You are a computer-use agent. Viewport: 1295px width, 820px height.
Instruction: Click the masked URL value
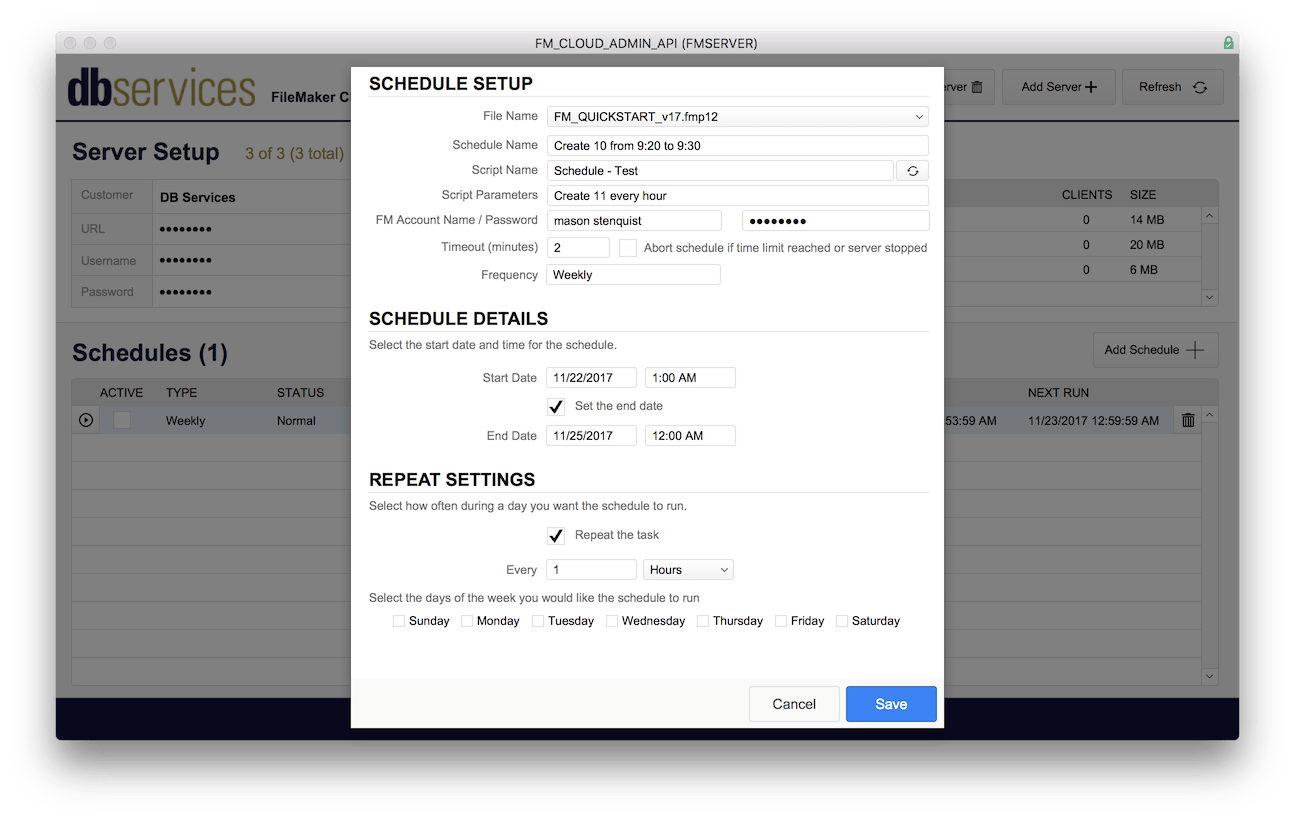pos(185,229)
